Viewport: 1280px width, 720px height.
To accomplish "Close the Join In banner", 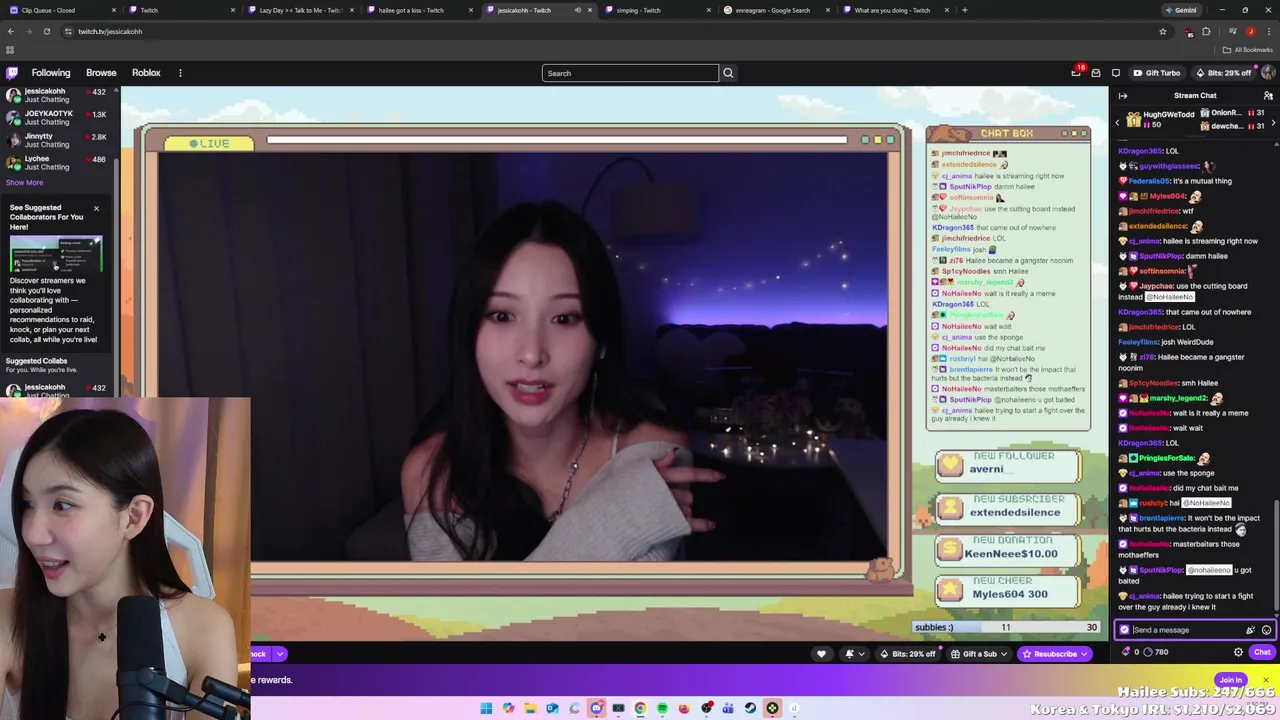I will tap(1265, 680).
